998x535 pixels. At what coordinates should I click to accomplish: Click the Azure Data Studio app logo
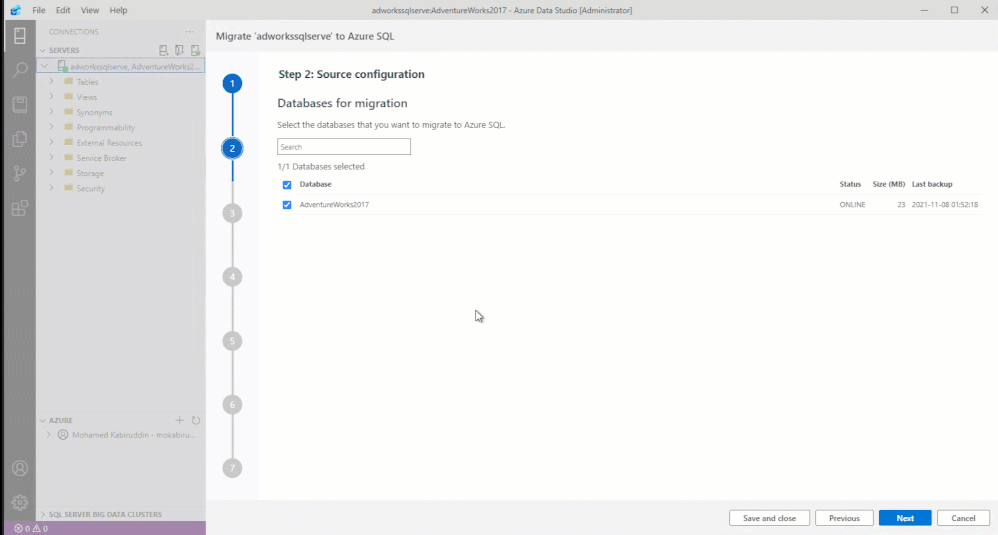(15, 10)
